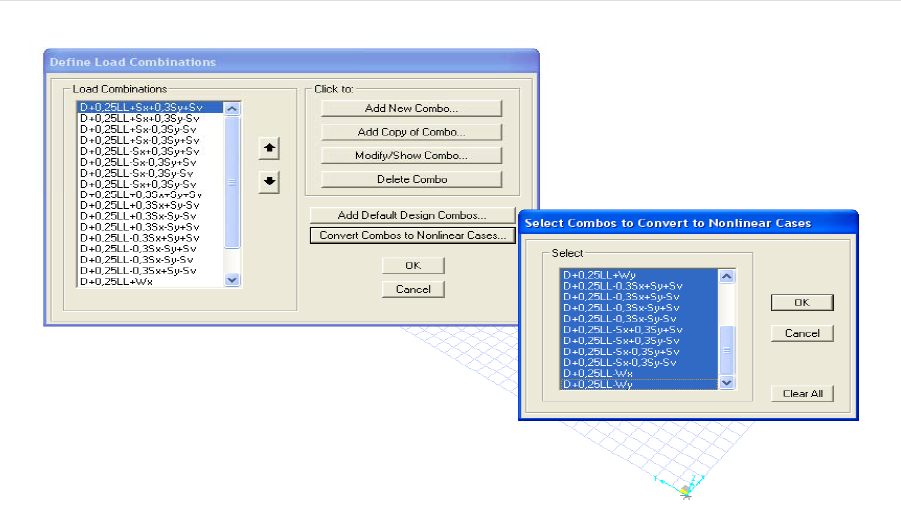The width and height of the screenshot is (901, 512).
Task: Open Convert Combos to Nonlinear Cases
Action: point(411,236)
